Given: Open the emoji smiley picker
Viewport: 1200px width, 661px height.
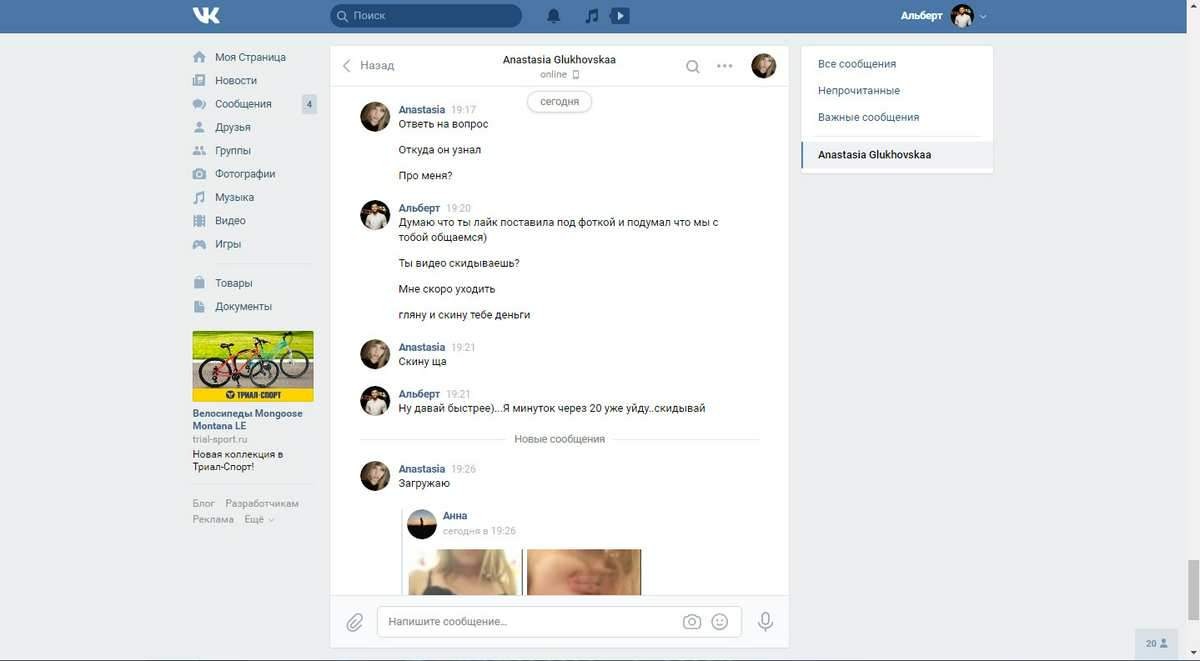Looking at the screenshot, I should (719, 622).
